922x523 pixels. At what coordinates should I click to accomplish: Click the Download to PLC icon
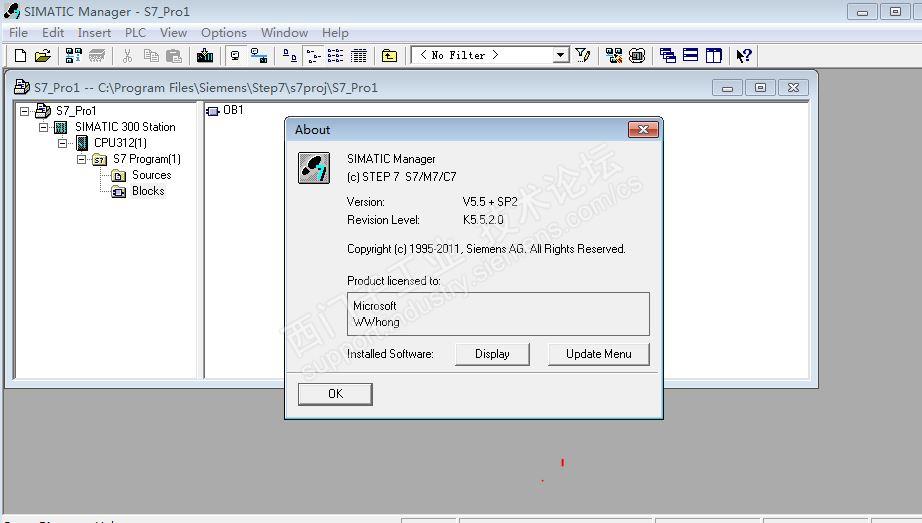click(205, 56)
